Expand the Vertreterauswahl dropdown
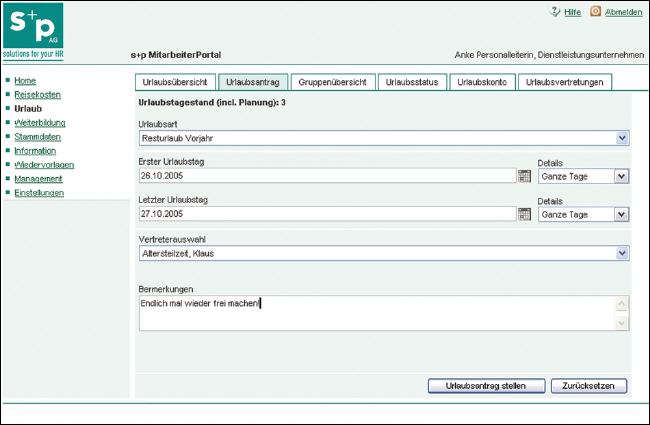The image size is (650, 425). (622, 253)
